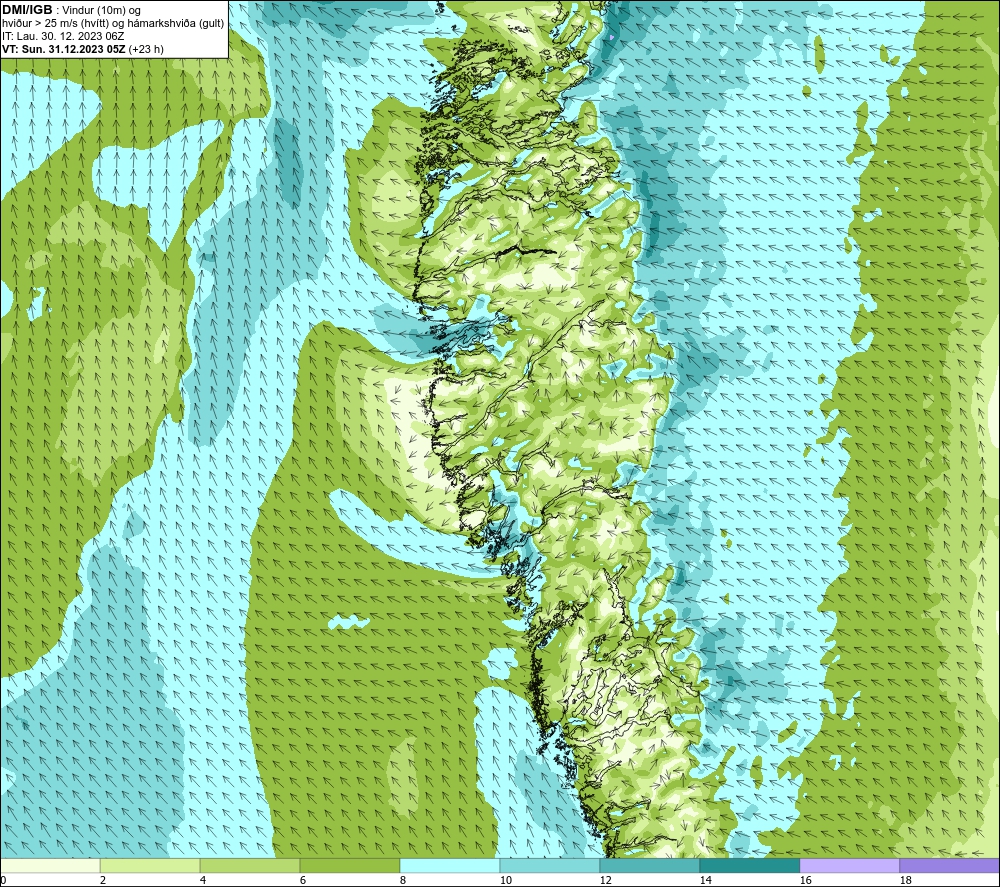Viewport: 1000px width, 887px height.
Task: Click legend scale label 16
Action: (805, 880)
